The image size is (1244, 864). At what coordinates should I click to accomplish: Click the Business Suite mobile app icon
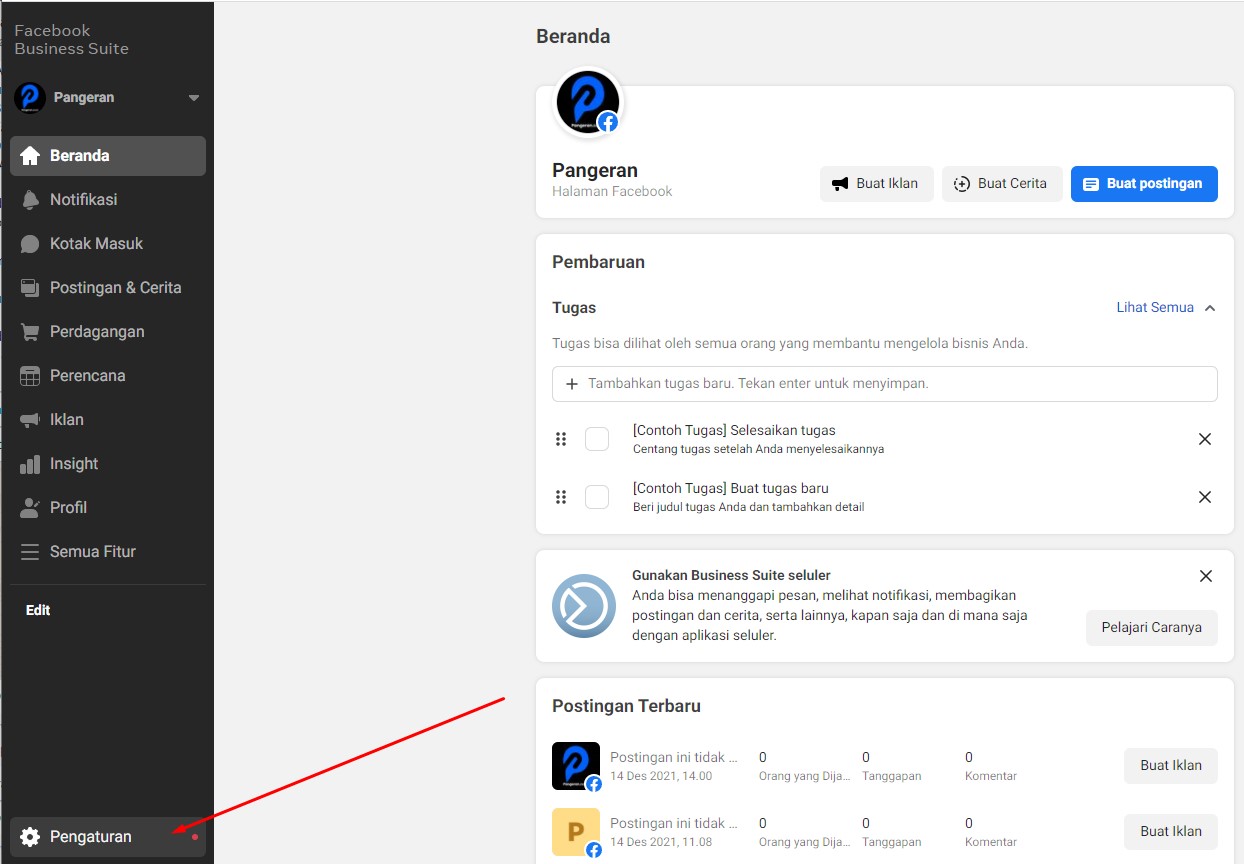coord(584,606)
